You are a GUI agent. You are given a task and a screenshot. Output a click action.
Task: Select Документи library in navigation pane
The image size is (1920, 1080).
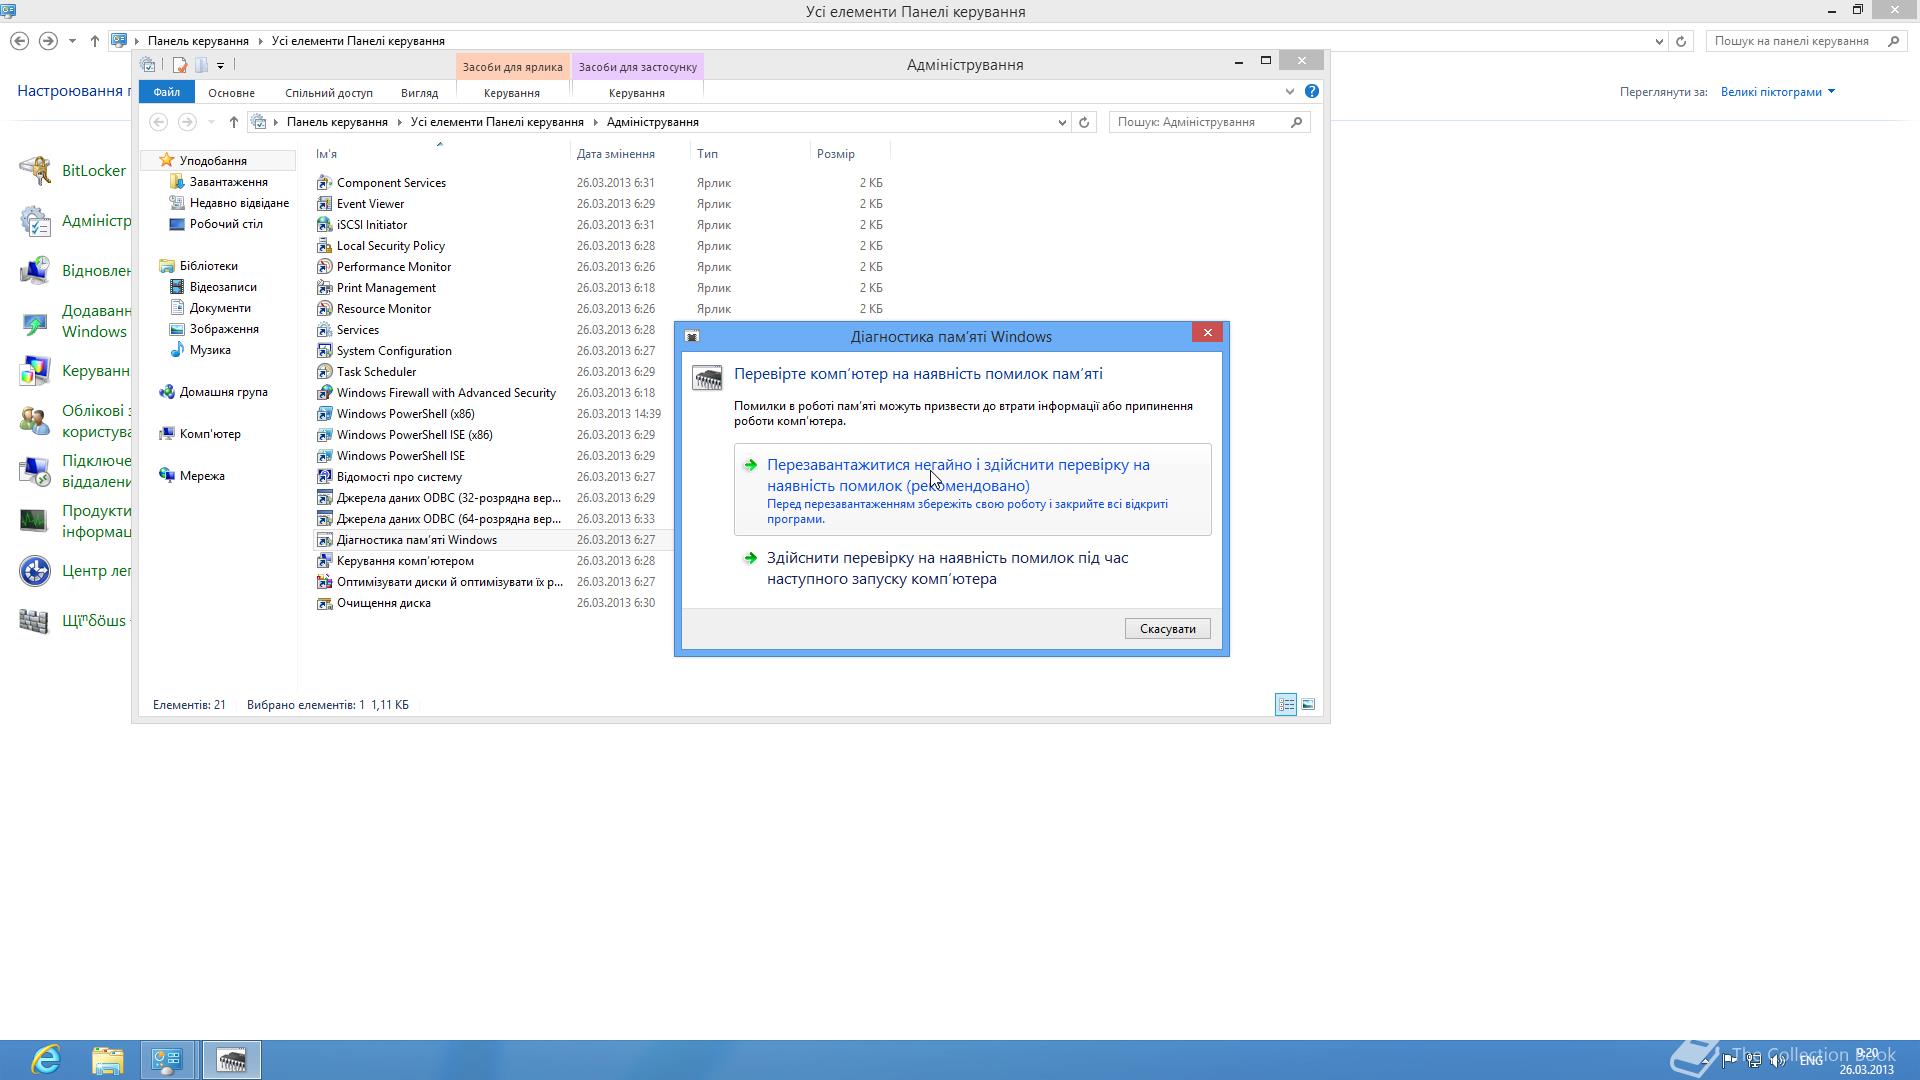pyautogui.click(x=220, y=308)
